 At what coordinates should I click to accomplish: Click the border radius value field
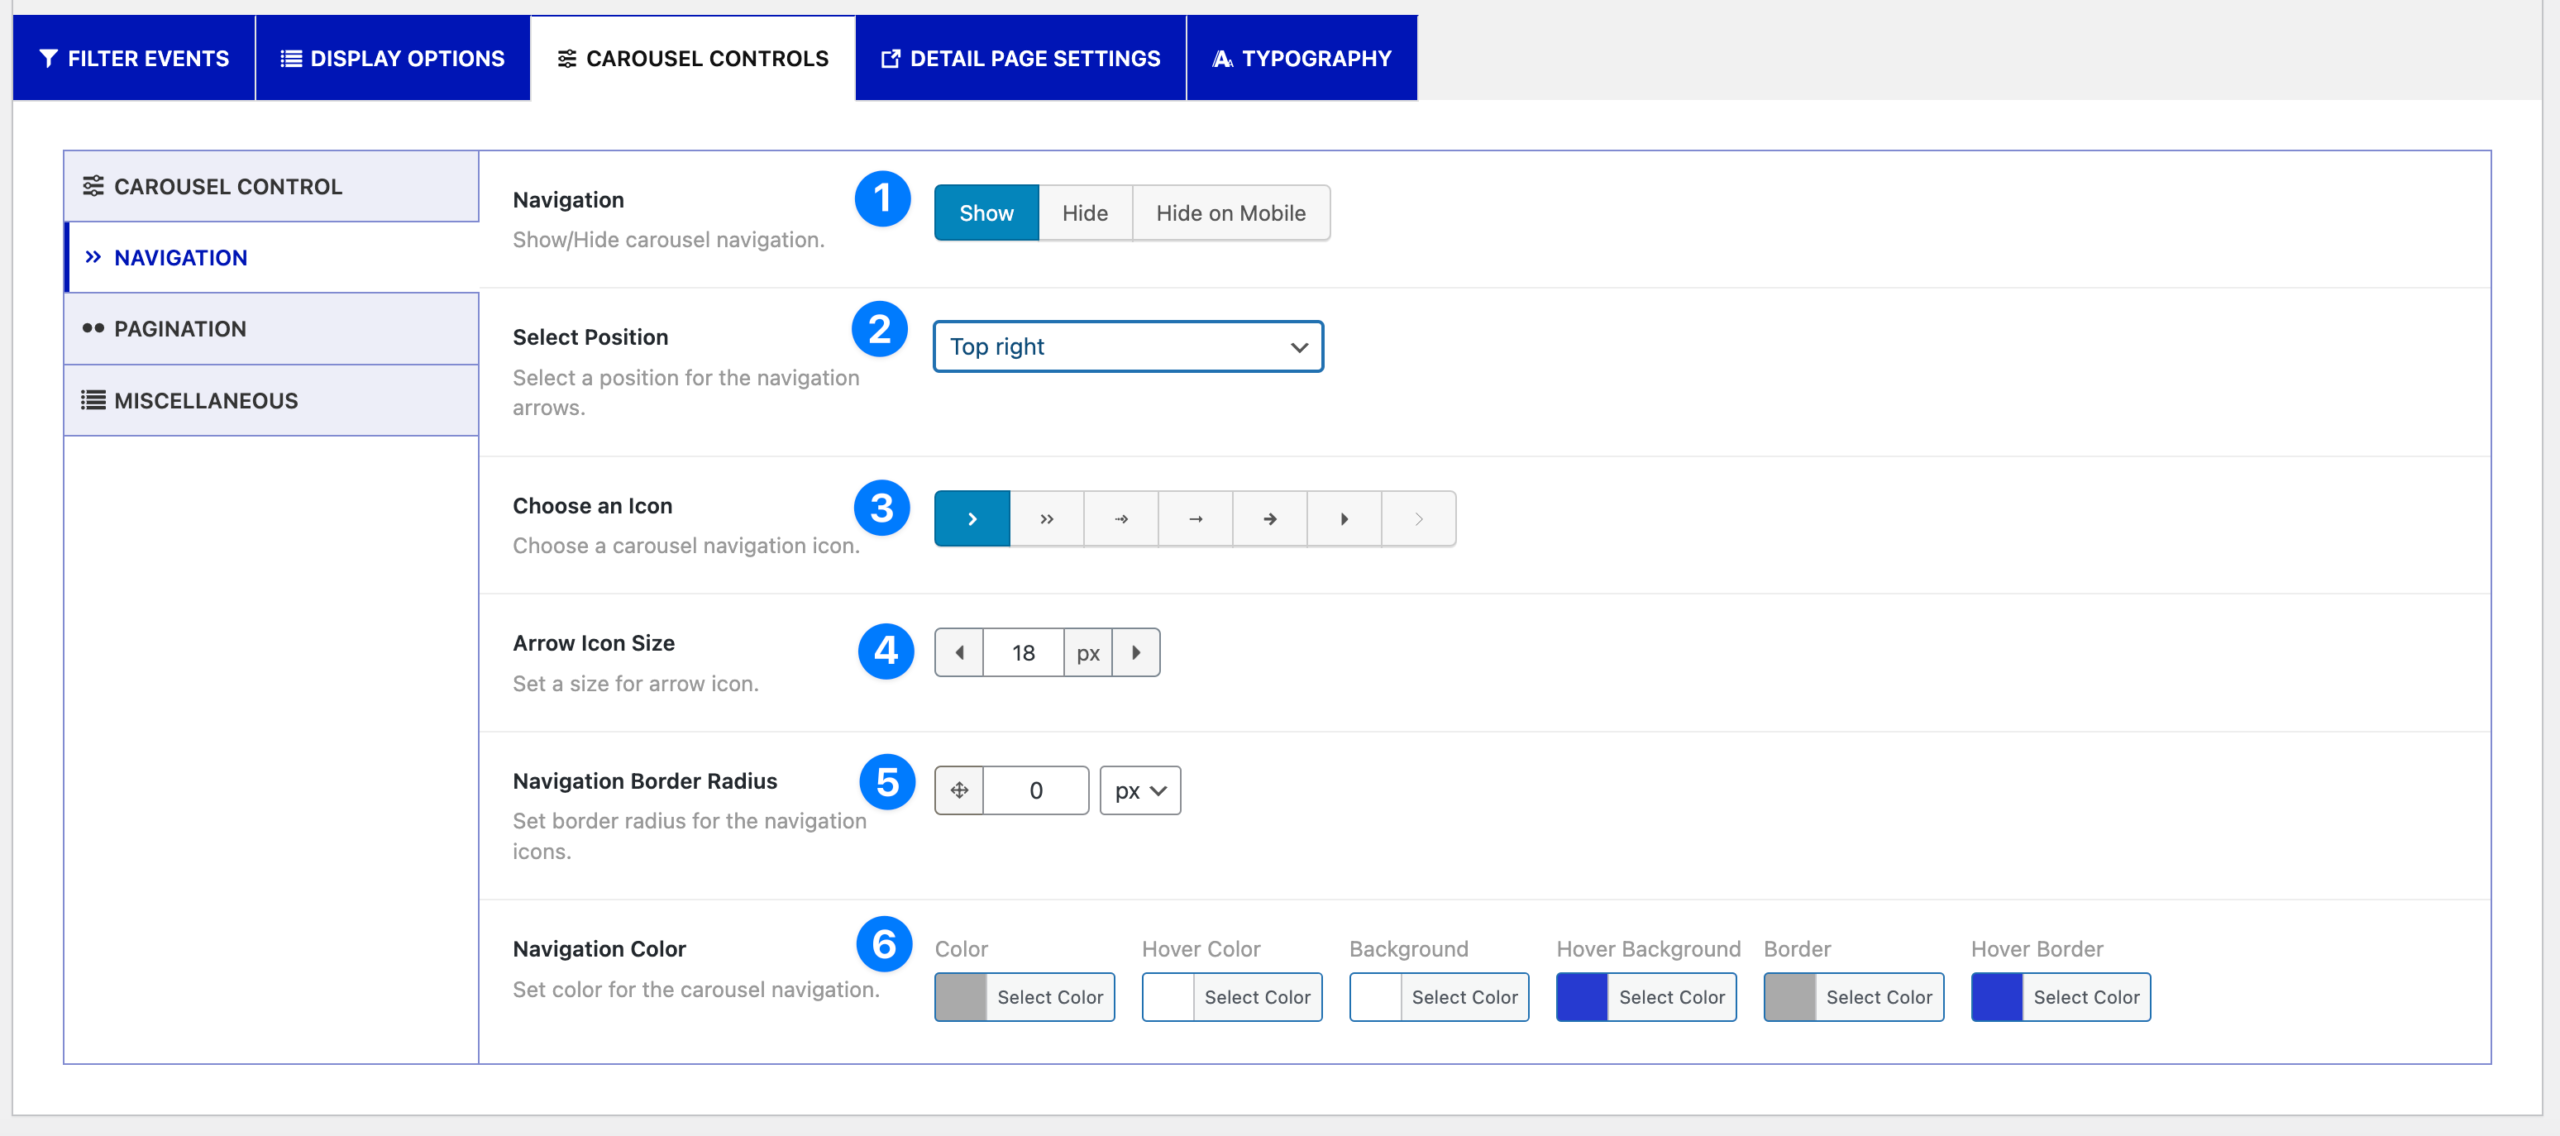[x=1036, y=790]
